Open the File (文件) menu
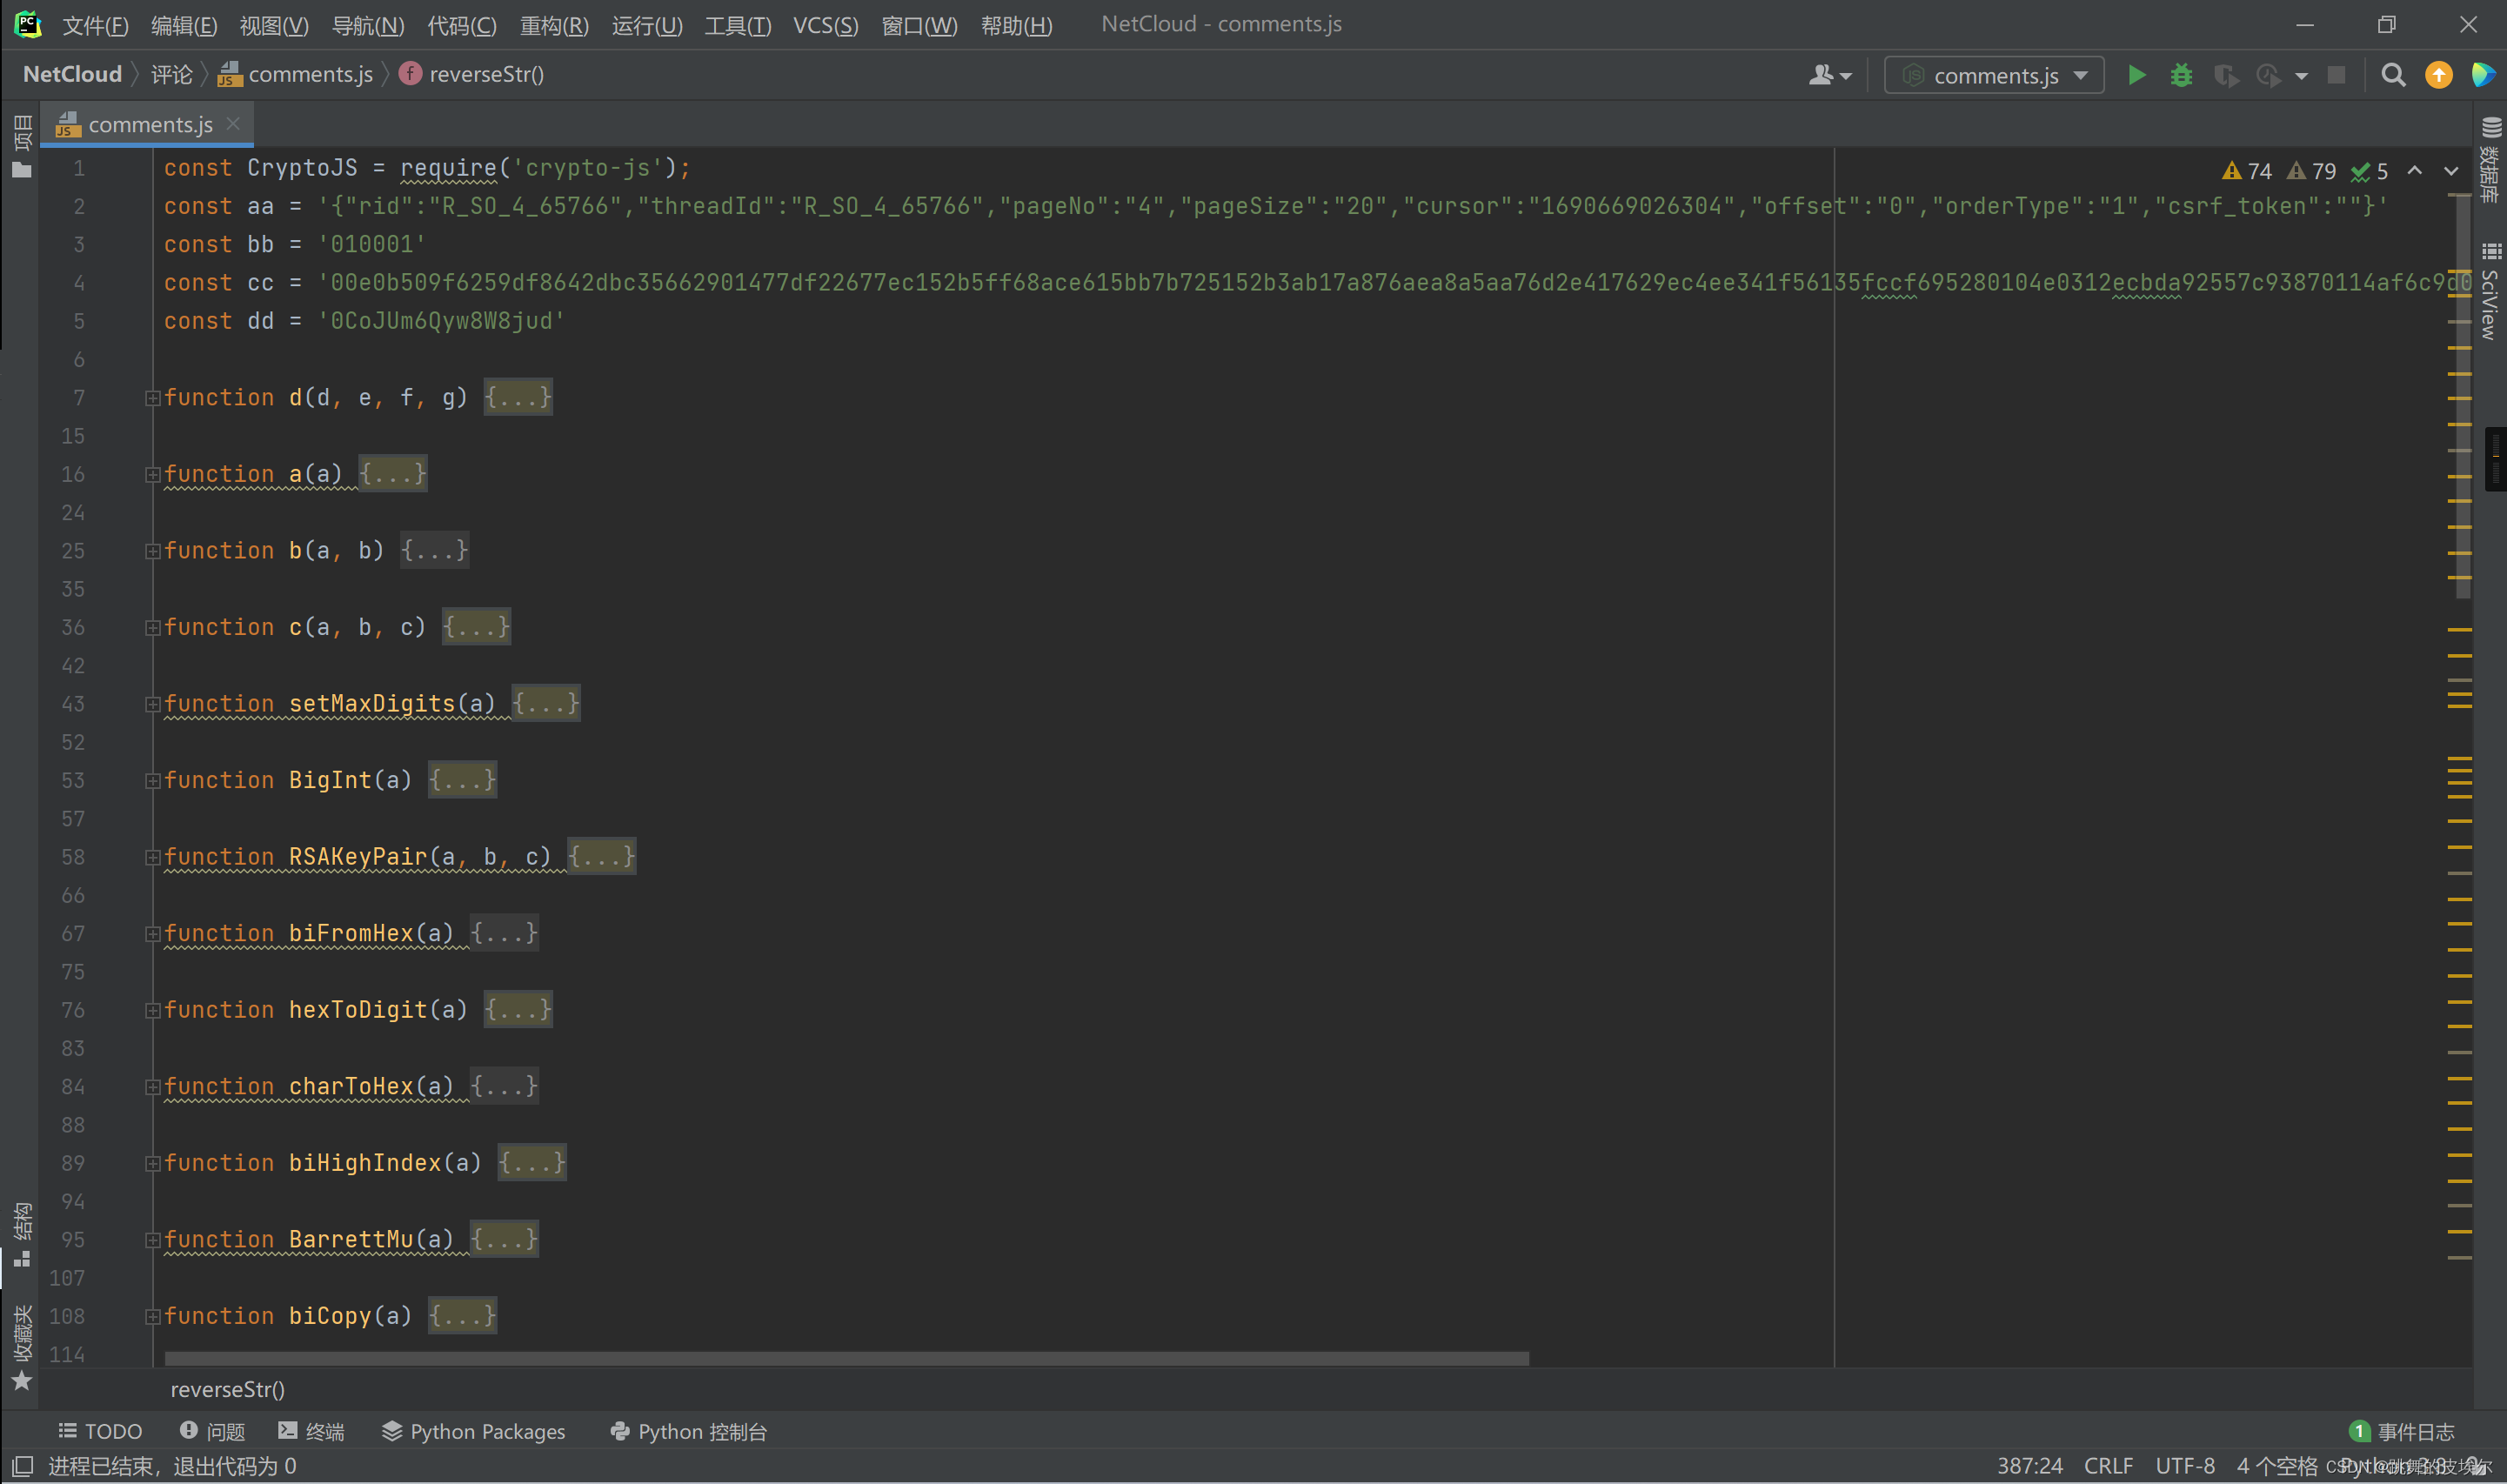Viewport: 2507px width, 1484px height. pyautogui.click(x=95, y=25)
